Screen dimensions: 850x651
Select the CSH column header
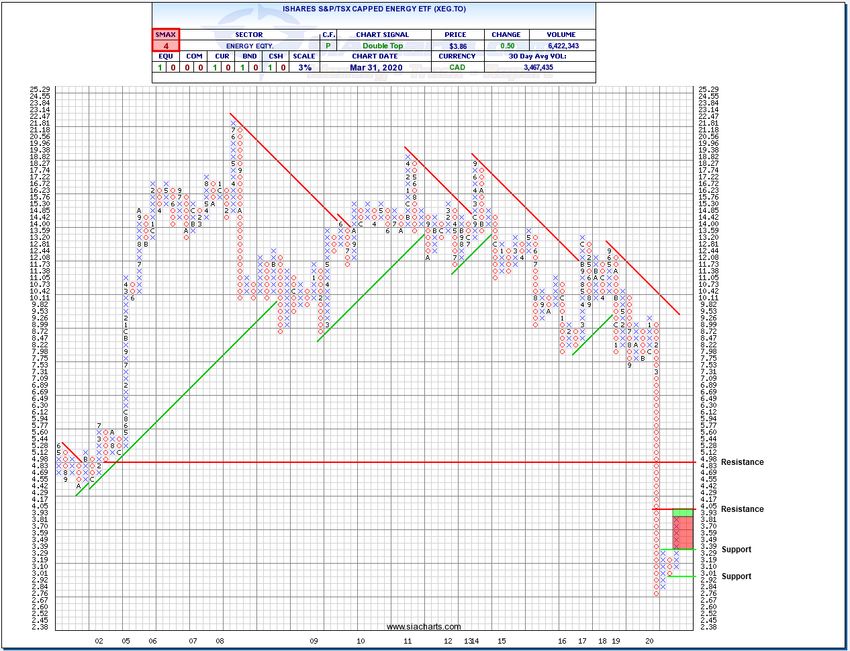pyautogui.click(x=276, y=56)
